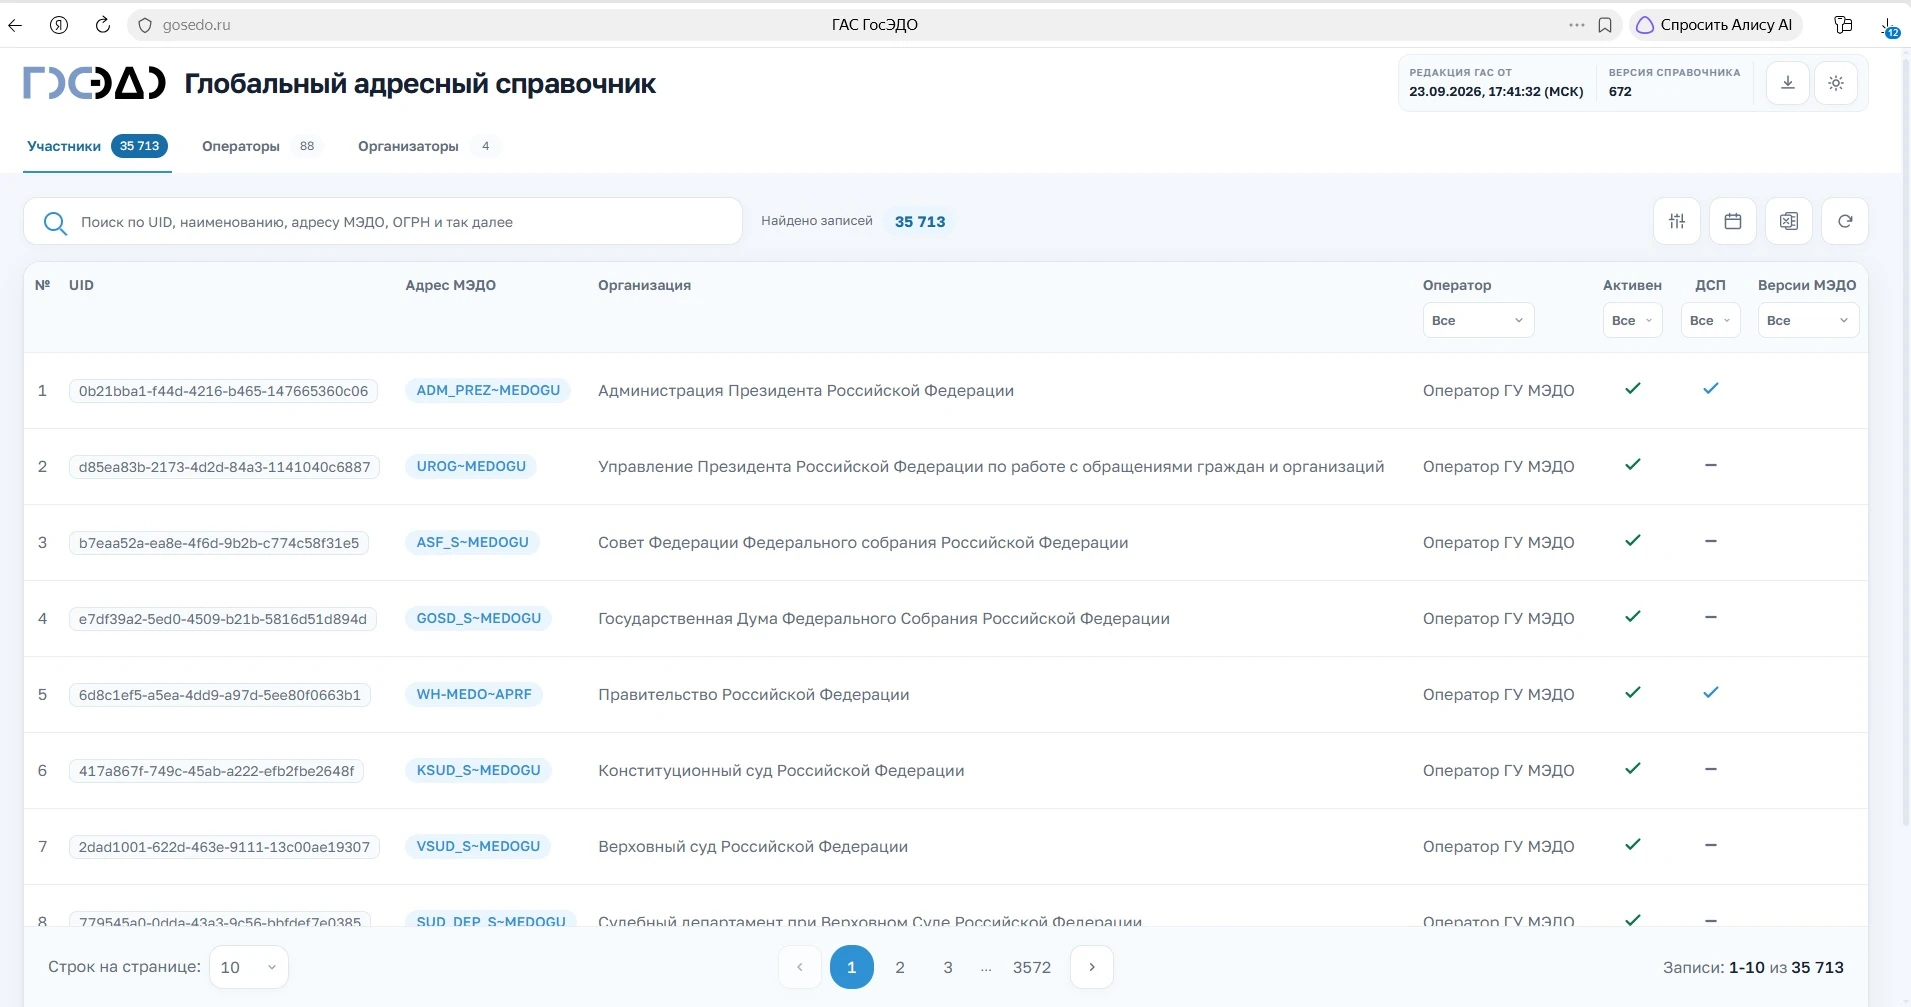Jump to last page 3572
1911x1007 pixels.
[x=1032, y=967]
